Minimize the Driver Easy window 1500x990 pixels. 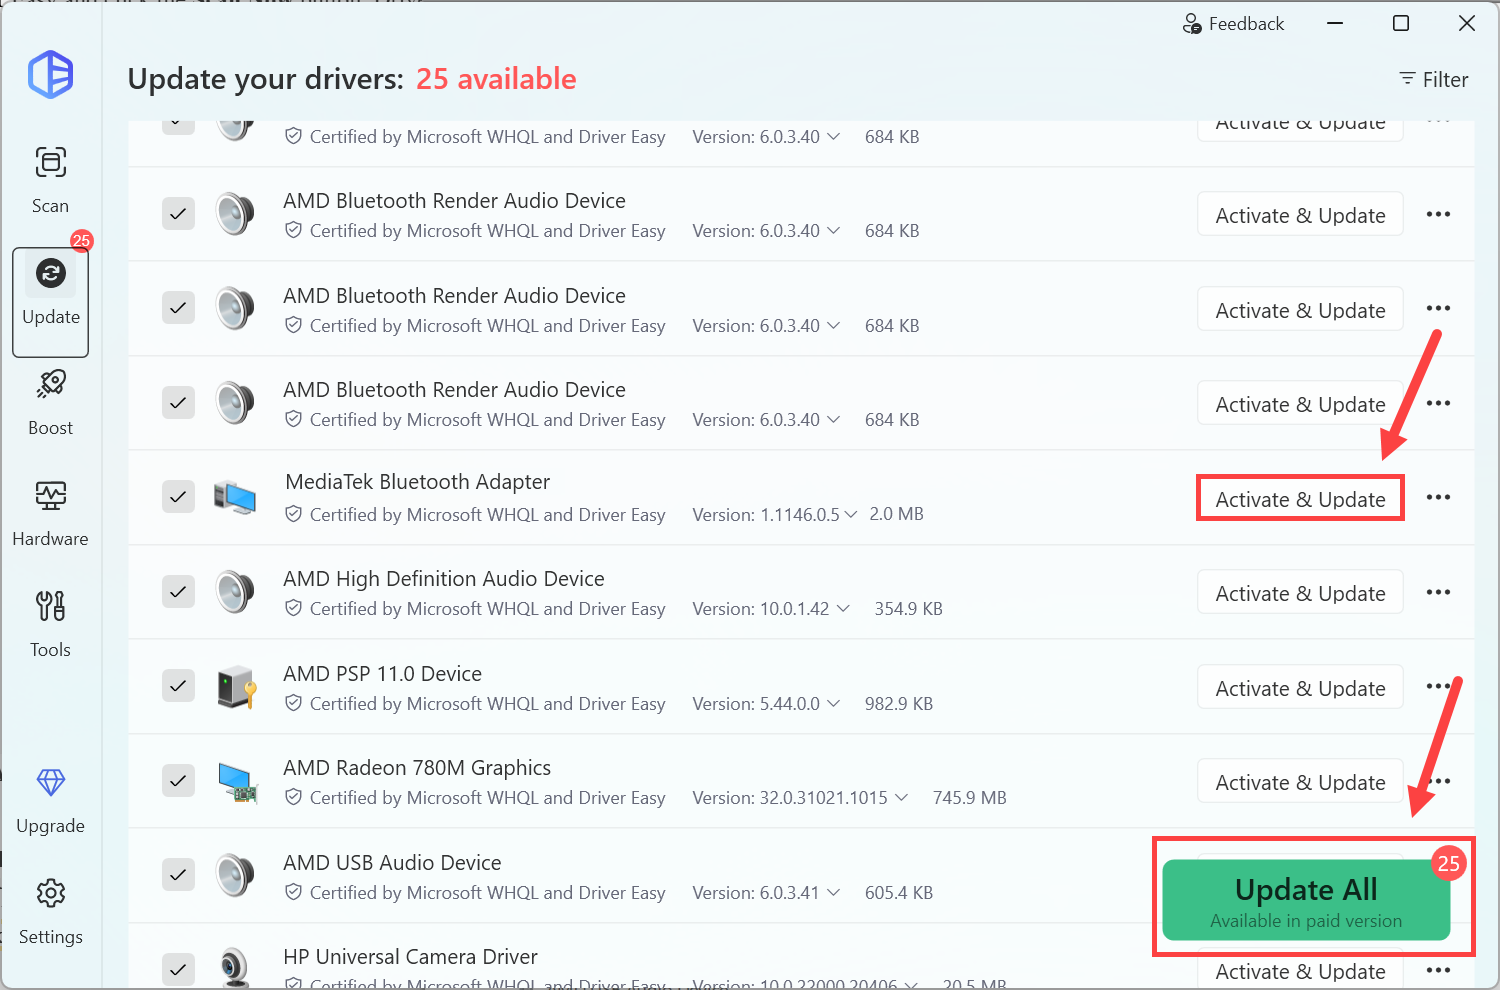point(1335,23)
